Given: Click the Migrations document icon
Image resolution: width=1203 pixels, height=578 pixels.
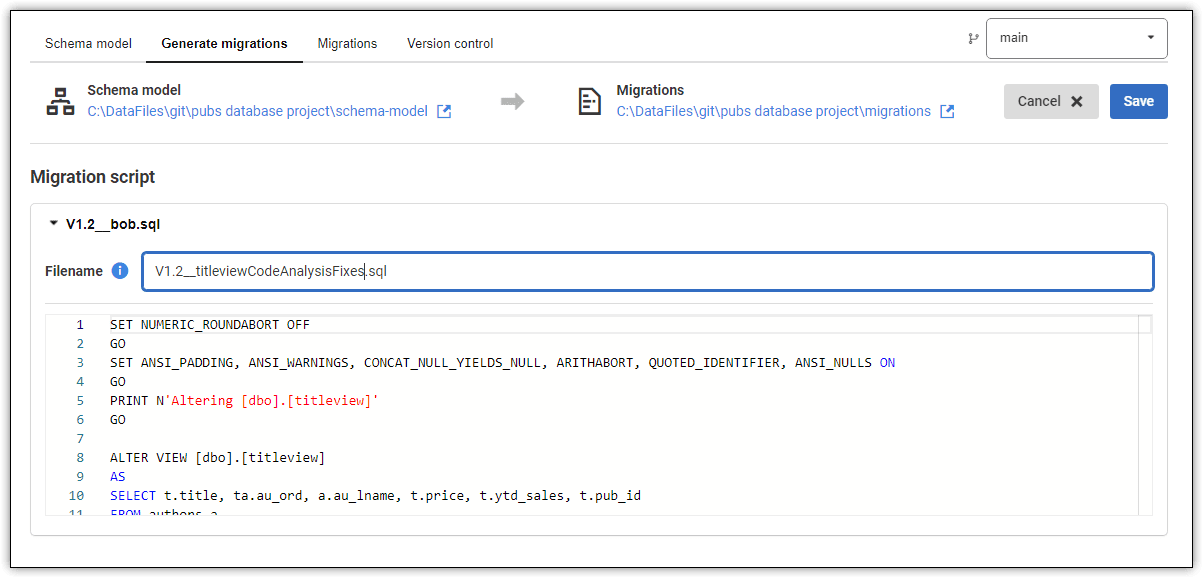Looking at the screenshot, I should tap(590, 101).
